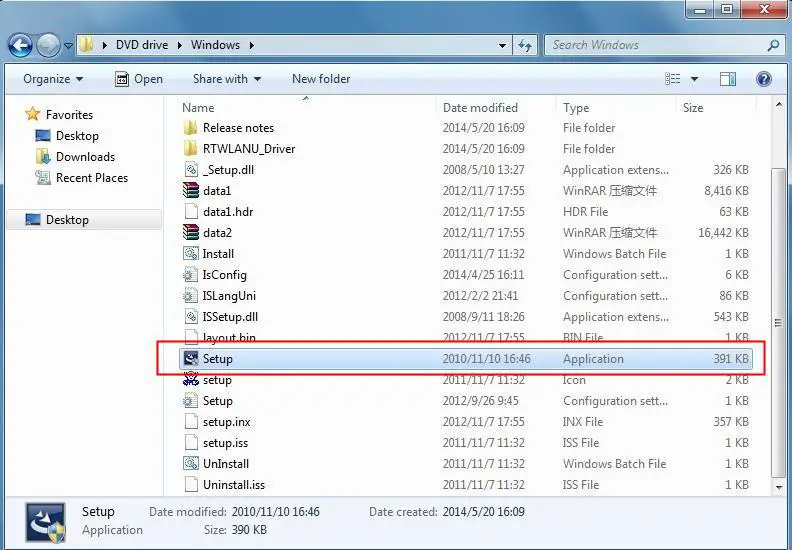Select Windows in the address path
792x550 pixels.
pyautogui.click(x=215, y=45)
